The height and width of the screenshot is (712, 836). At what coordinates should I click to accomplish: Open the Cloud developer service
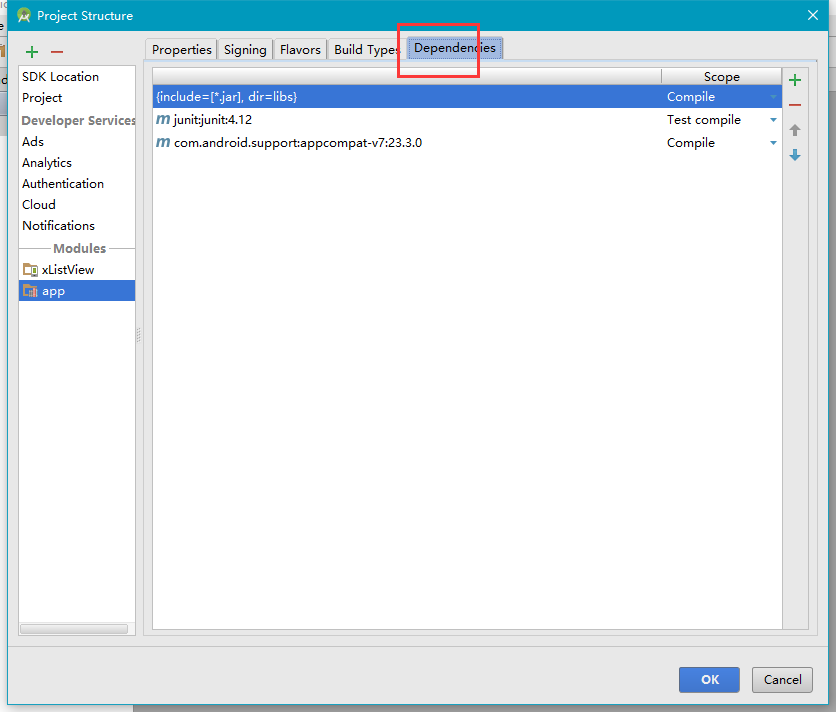(x=77, y=204)
